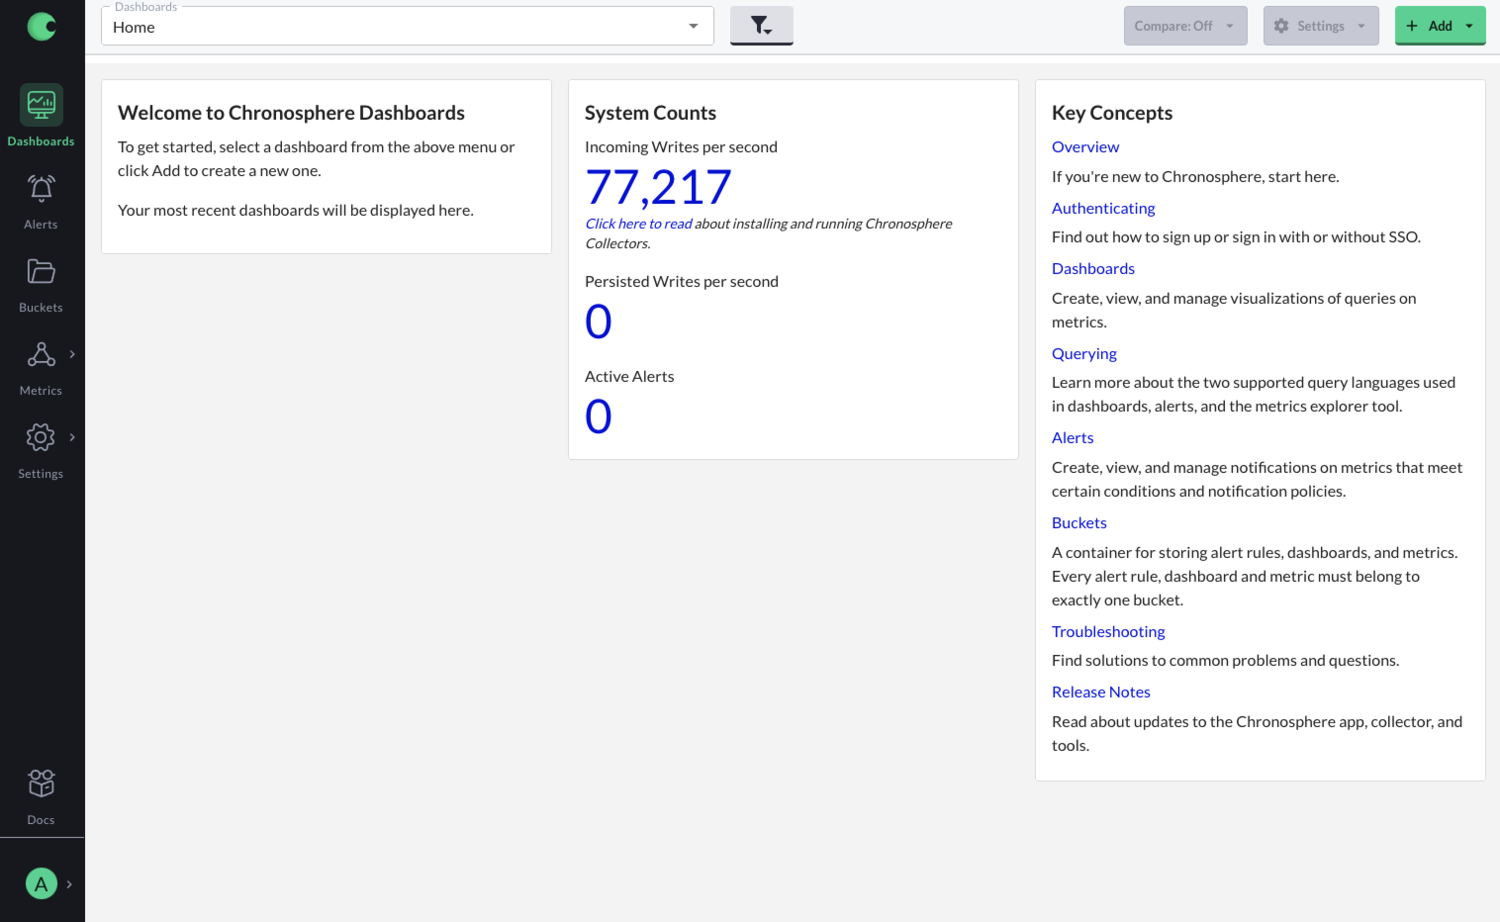Click the Welcome to Chronosphere Dashboards heading
The height and width of the screenshot is (922, 1500).
point(291,113)
